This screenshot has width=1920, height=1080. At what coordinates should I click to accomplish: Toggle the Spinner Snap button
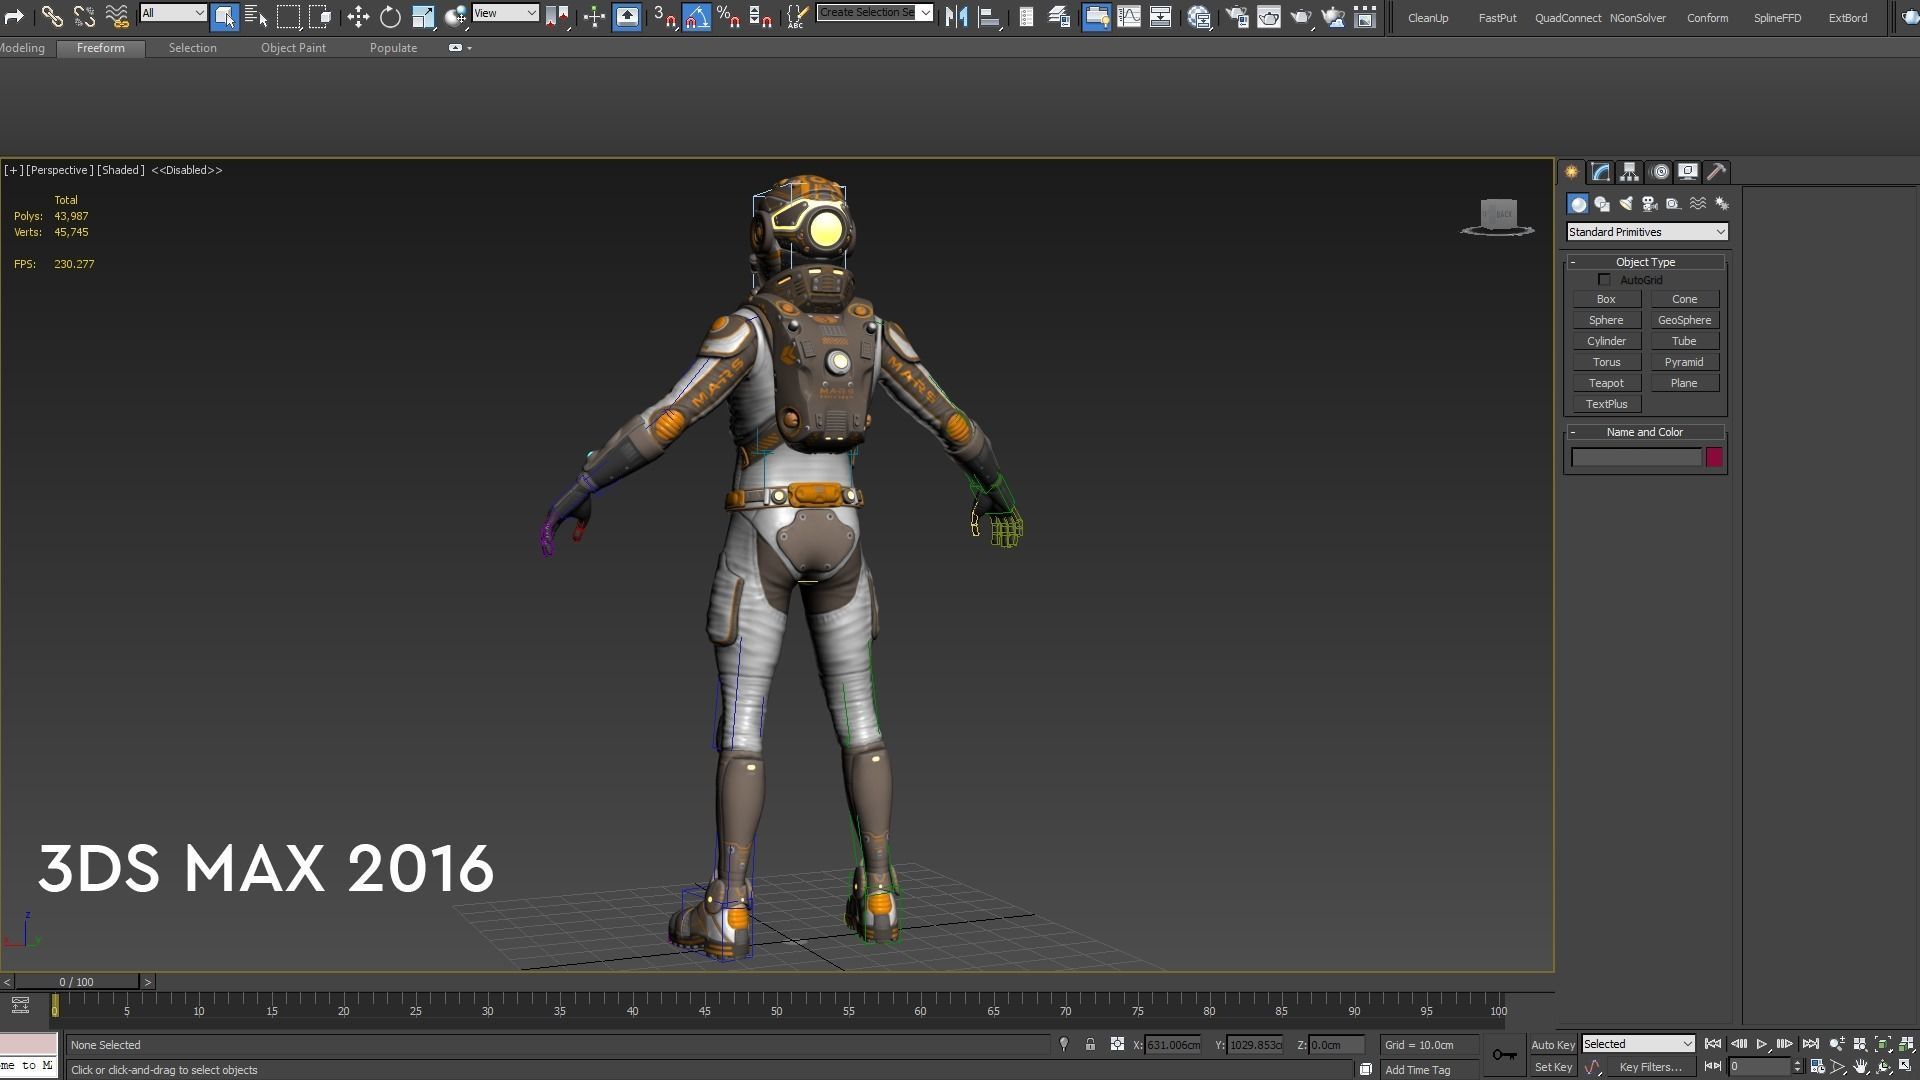point(761,16)
